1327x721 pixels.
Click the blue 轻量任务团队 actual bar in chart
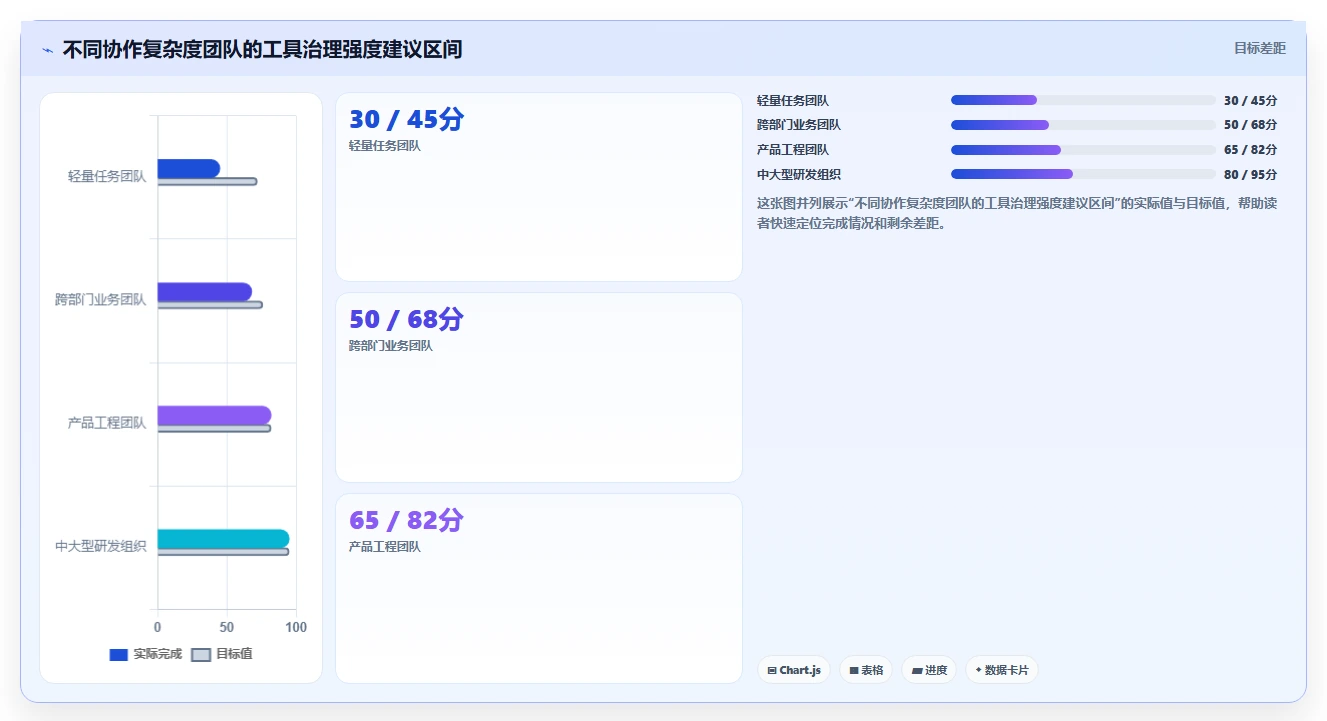188,168
